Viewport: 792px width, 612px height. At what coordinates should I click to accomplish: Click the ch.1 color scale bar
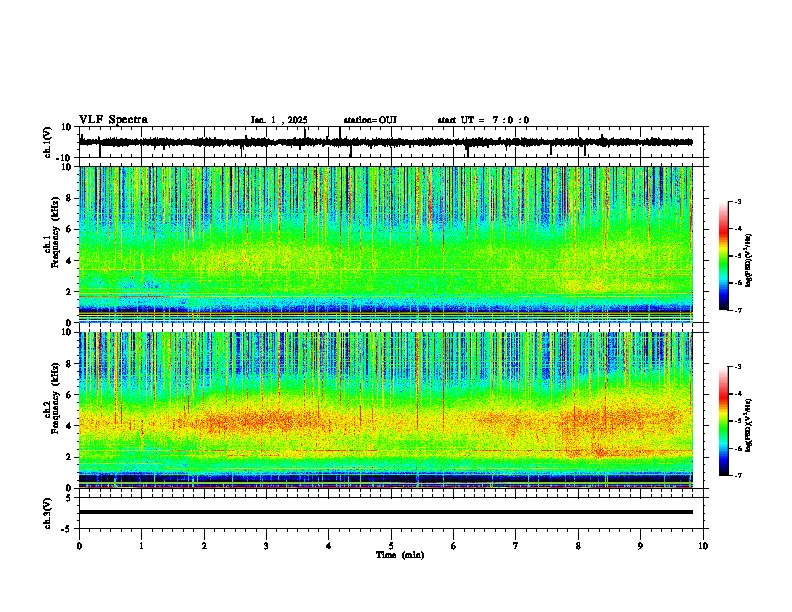(723, 256)
